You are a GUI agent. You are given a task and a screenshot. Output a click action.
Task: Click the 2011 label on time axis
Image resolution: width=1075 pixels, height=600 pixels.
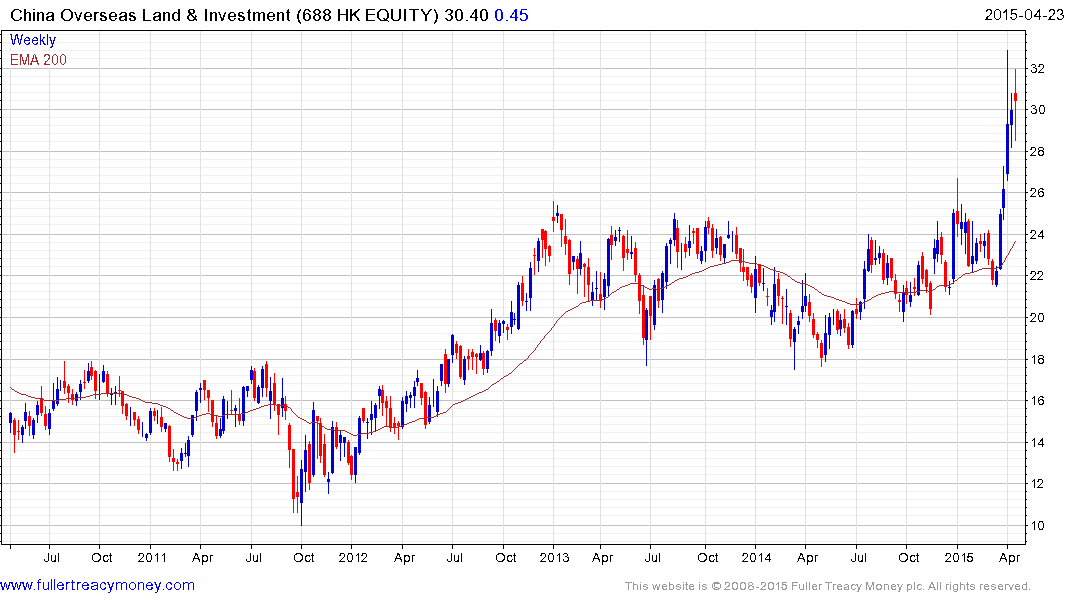pyautogui.click(x=151, y=557)
